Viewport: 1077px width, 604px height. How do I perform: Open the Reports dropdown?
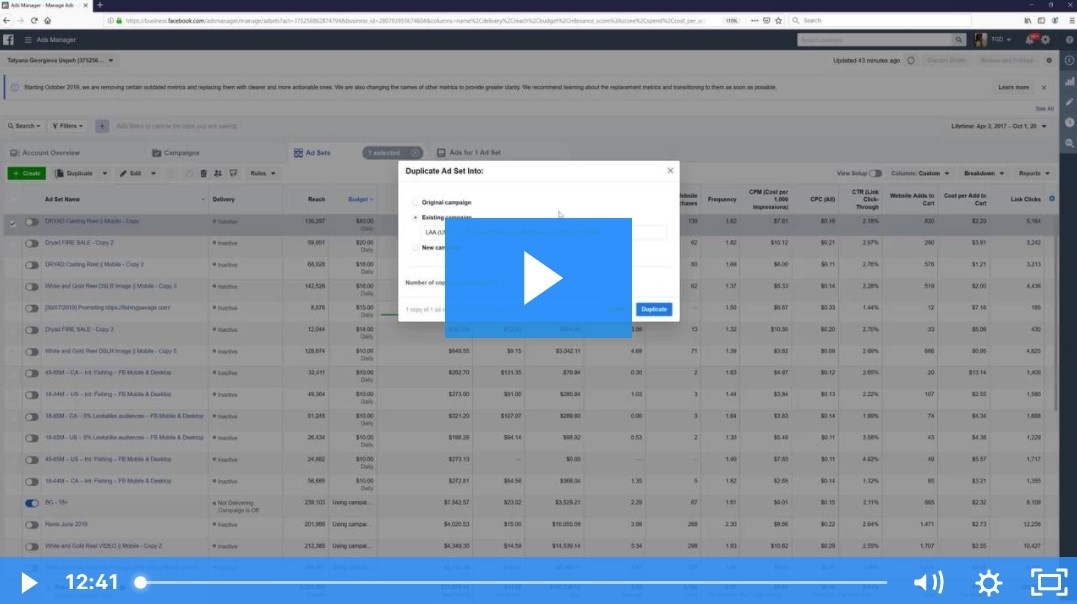click(1034, 173)
